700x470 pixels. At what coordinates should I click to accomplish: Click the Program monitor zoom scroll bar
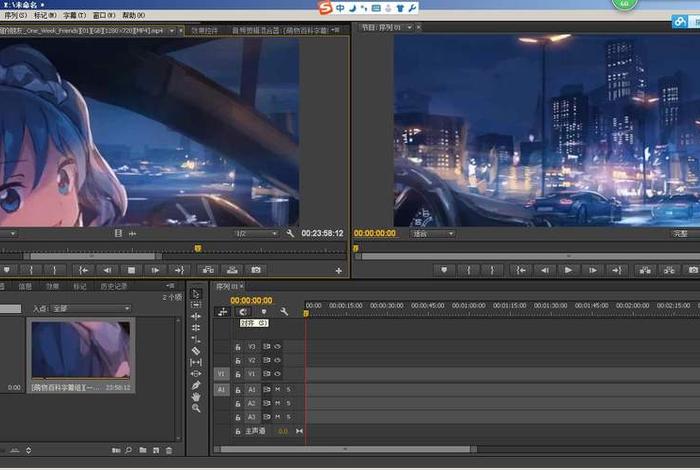pos(528,257)
